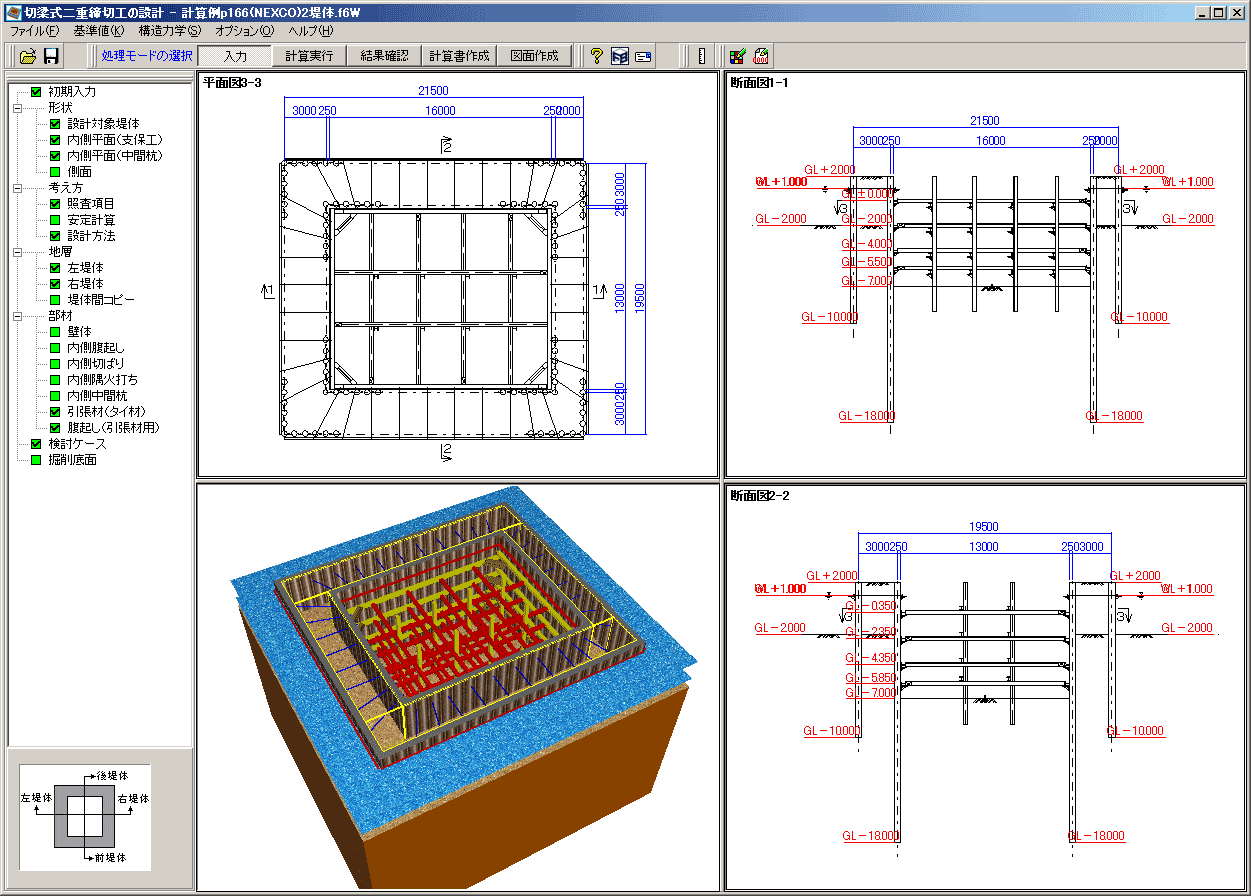Click the open file folder icon
Screen dimensions: 1251x896
(x=28, y=56)
